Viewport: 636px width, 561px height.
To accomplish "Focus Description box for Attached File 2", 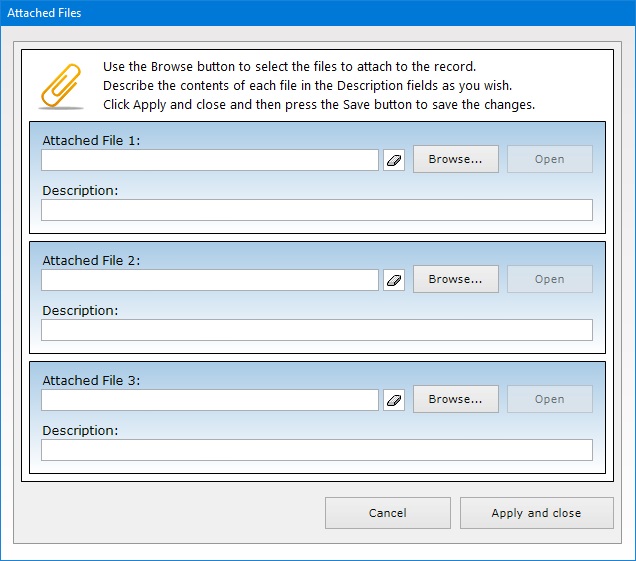I will 316,330.
